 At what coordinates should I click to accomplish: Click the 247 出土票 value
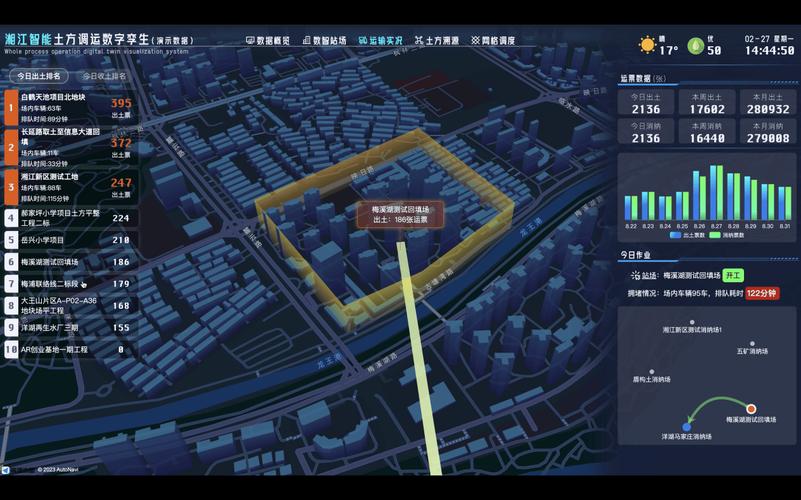121,183
